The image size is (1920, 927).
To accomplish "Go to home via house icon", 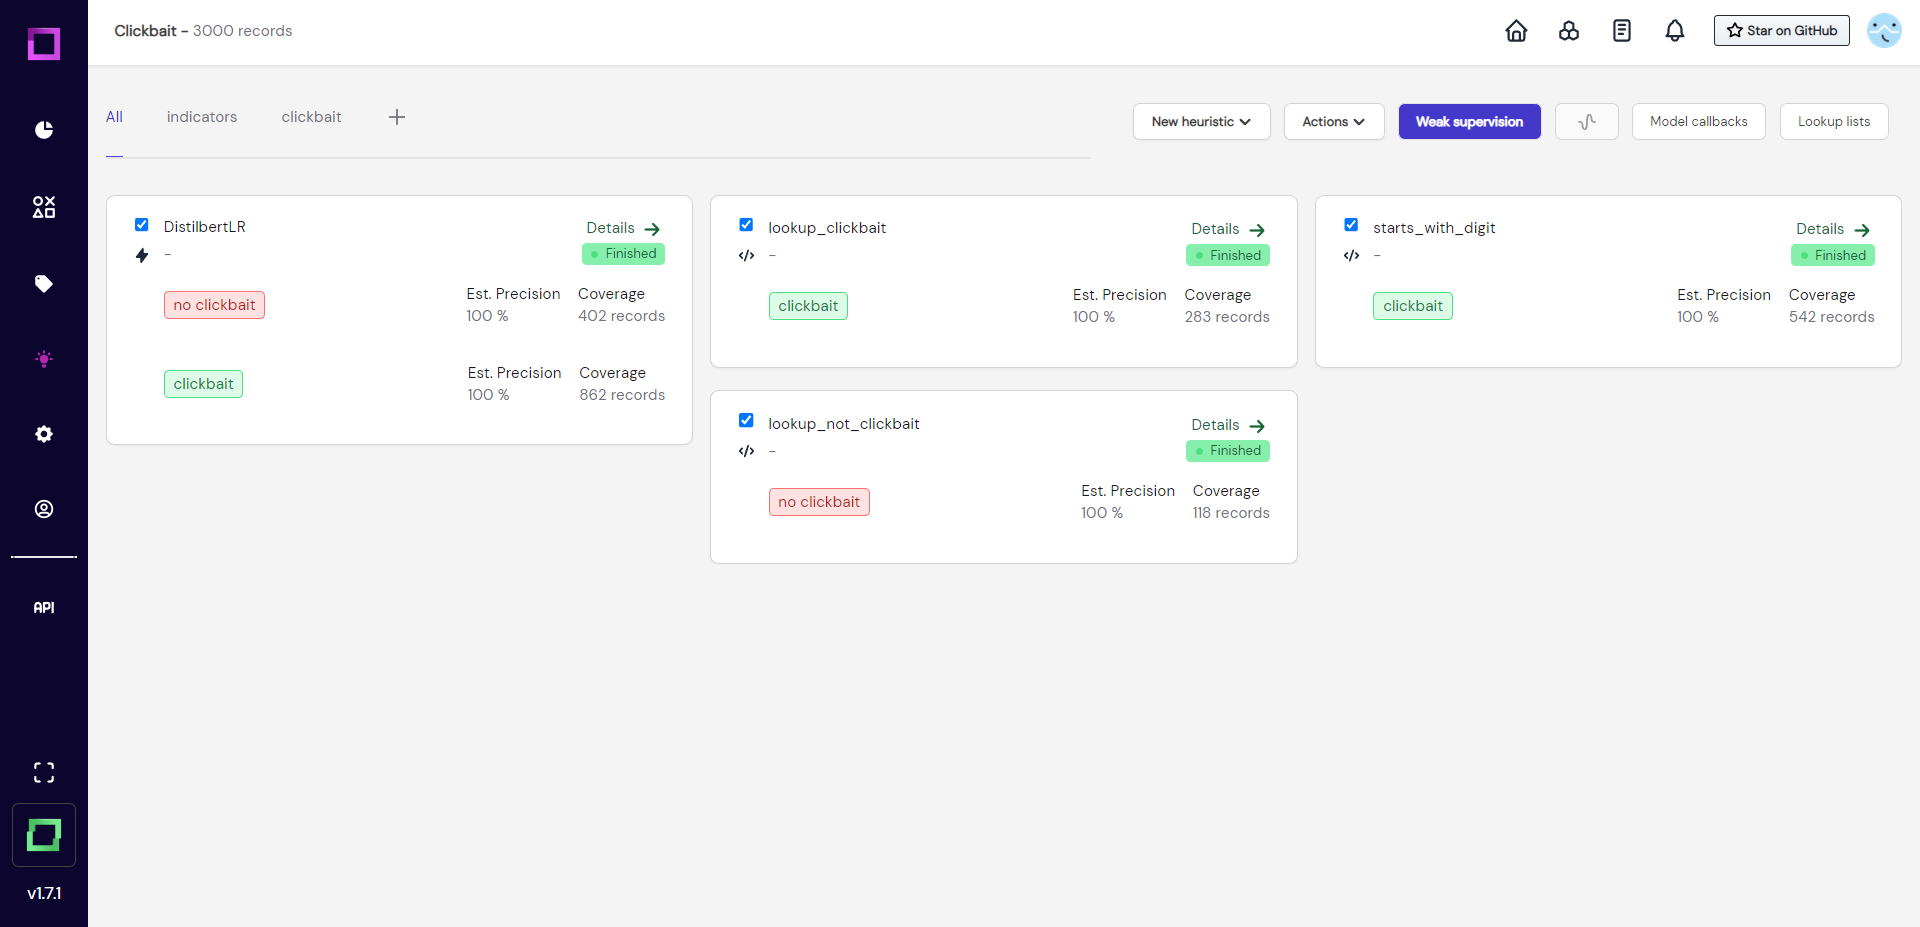I will tap(1516, 31).
